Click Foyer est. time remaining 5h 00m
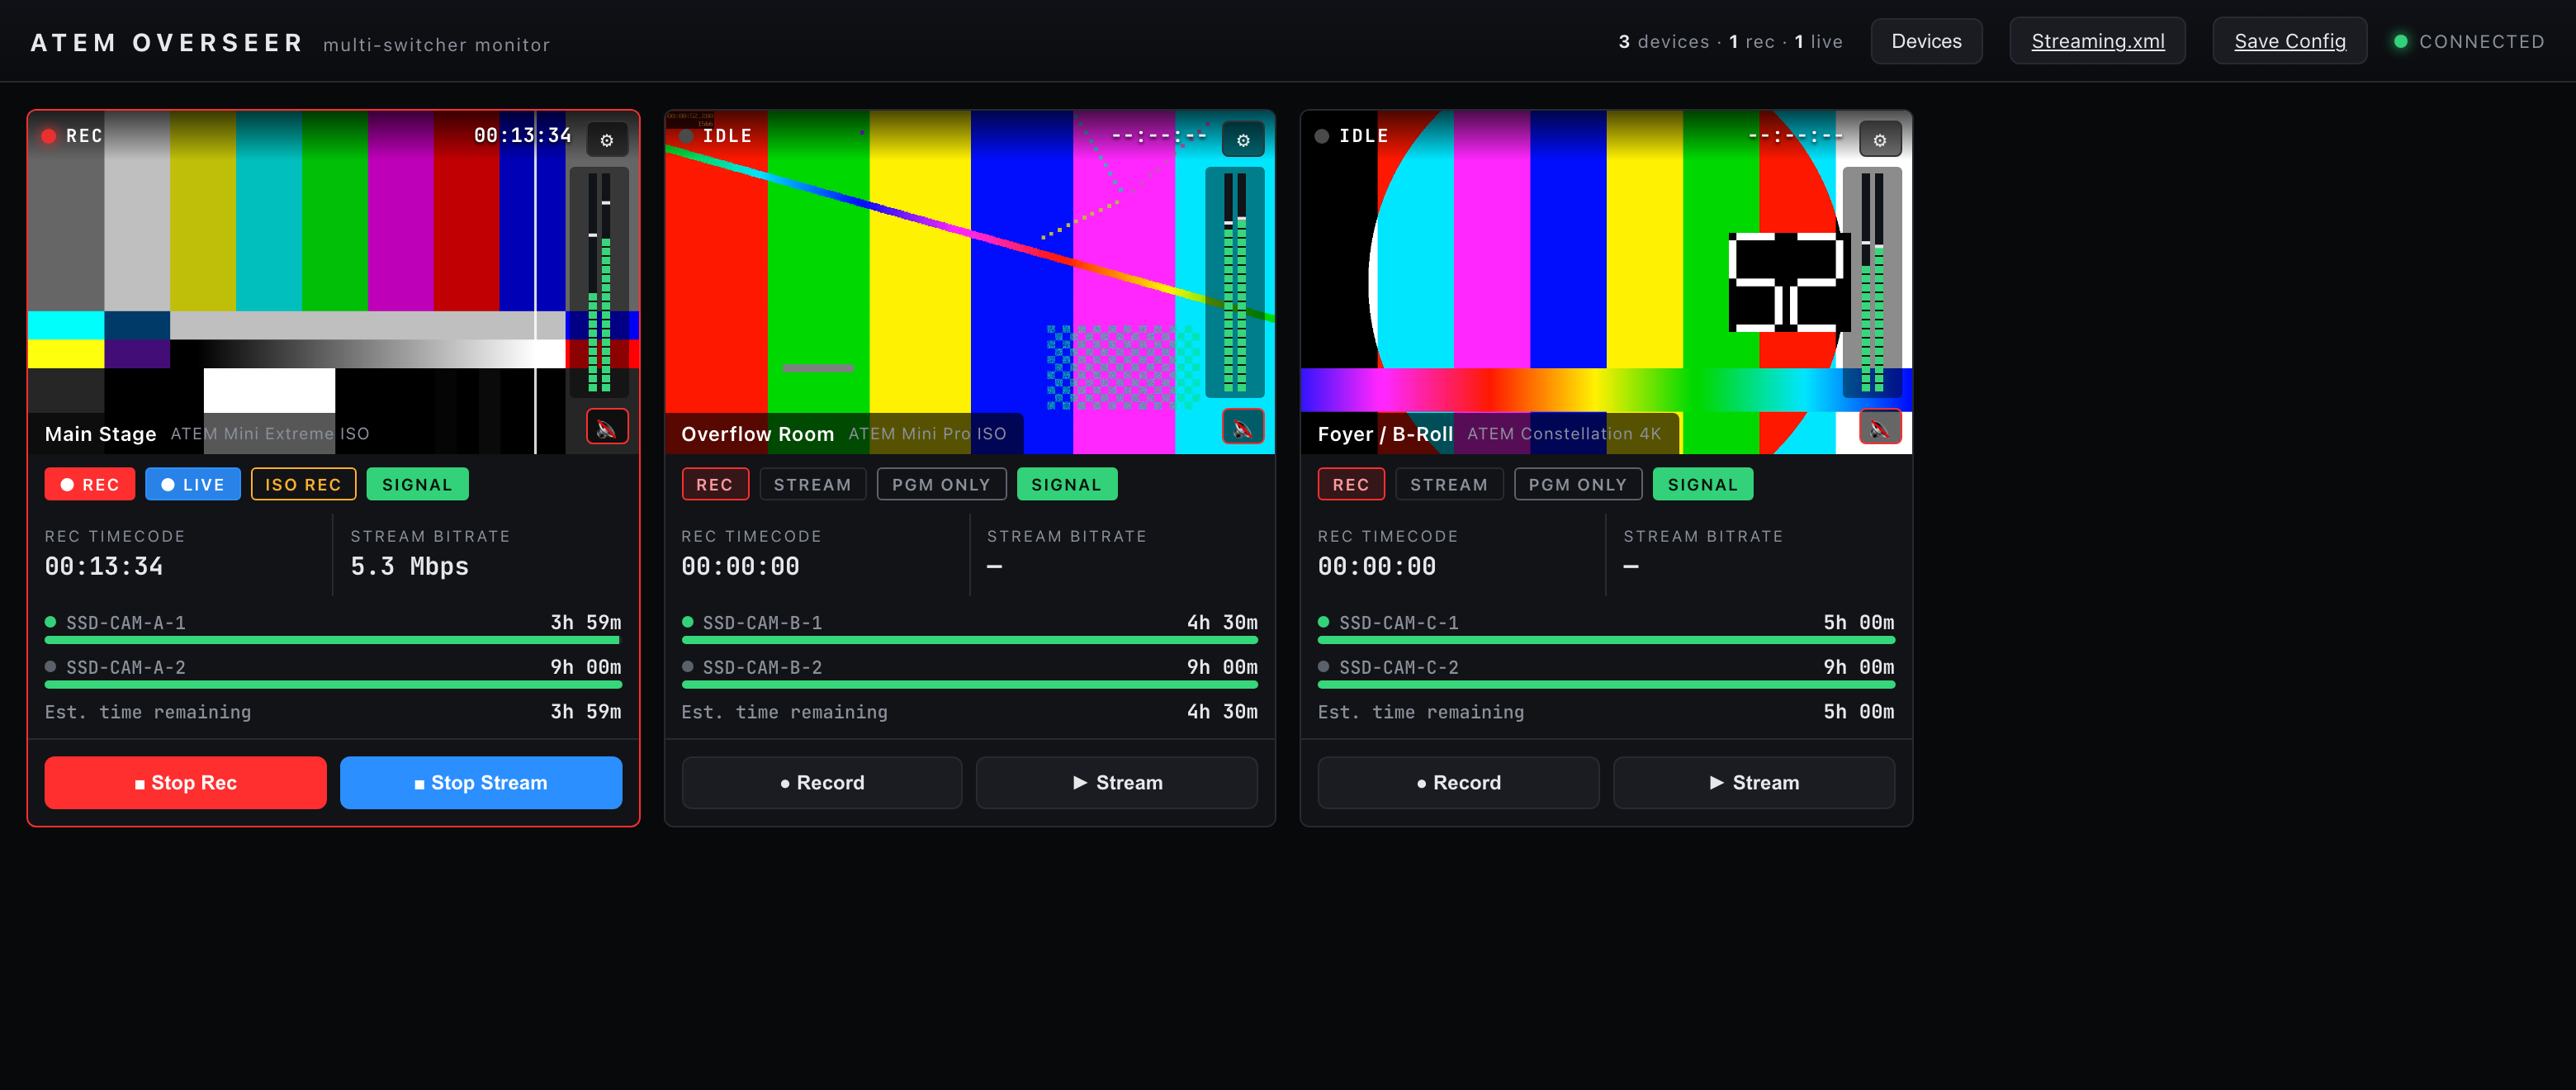This screenshot has width=2576, height=1090. pyautogui.click(x=1858, y=711)
